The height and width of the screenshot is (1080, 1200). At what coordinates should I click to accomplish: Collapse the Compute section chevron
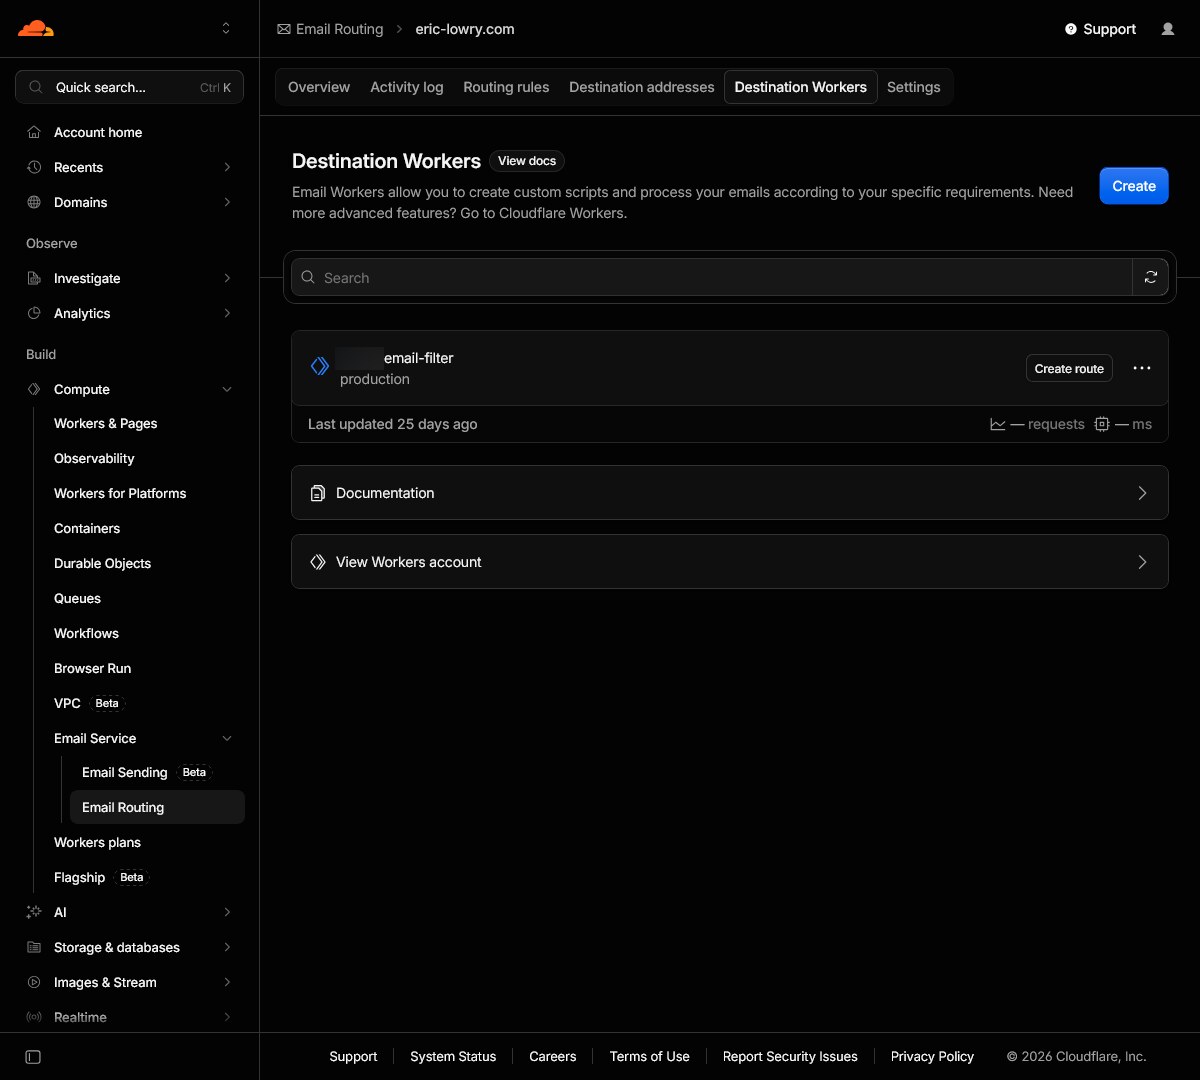pyautogui.click(x=227, y=389)
